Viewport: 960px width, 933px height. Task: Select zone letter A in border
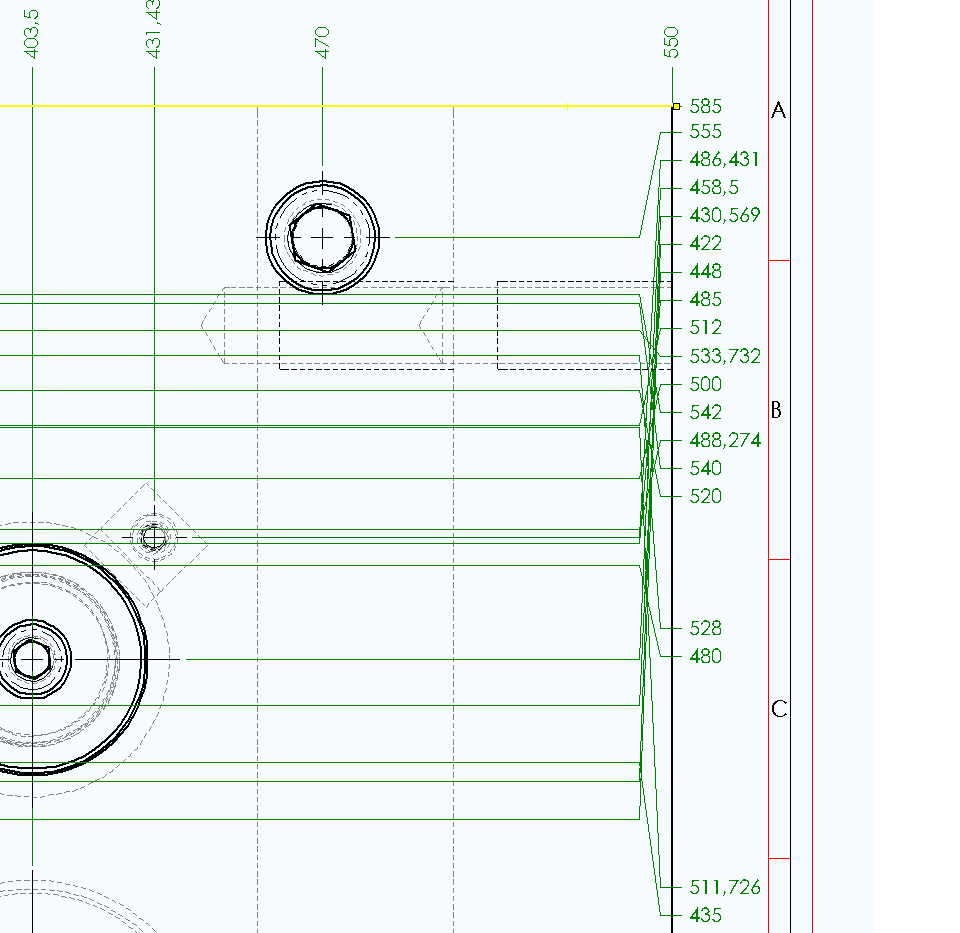click(778, 111)
